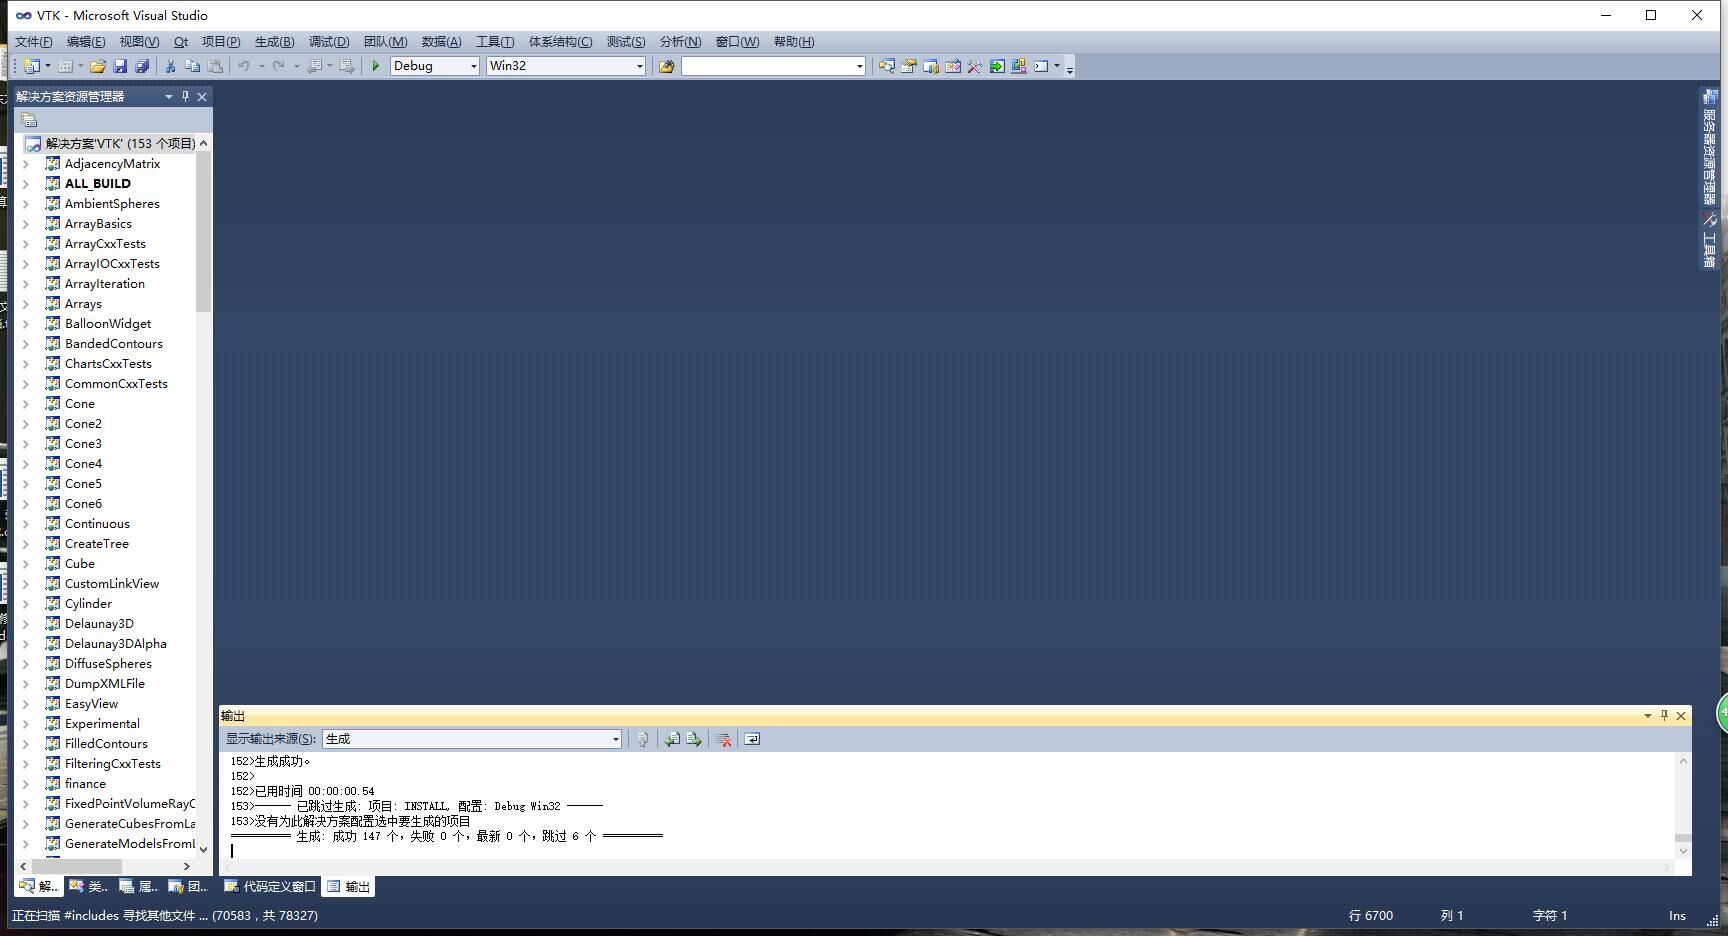Image resolution: width=1728 pixels, height=936 pixels.
Task: Open the 生成(B) build menu
Action: 274,41
